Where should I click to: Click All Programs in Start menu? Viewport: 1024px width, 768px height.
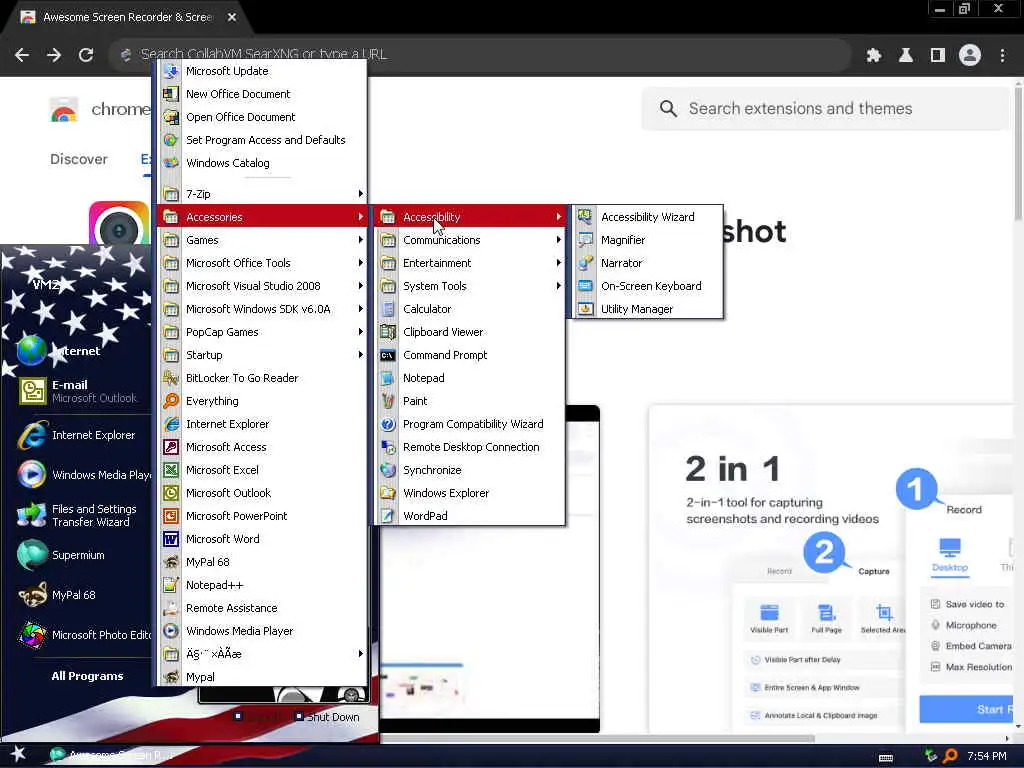coord(87,676)
